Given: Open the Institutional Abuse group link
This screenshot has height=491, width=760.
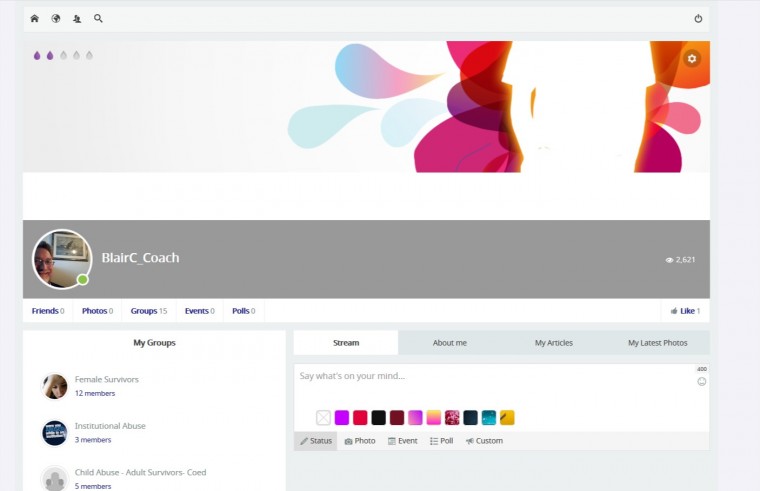Looking at the screenshot, I should [110, 426].
